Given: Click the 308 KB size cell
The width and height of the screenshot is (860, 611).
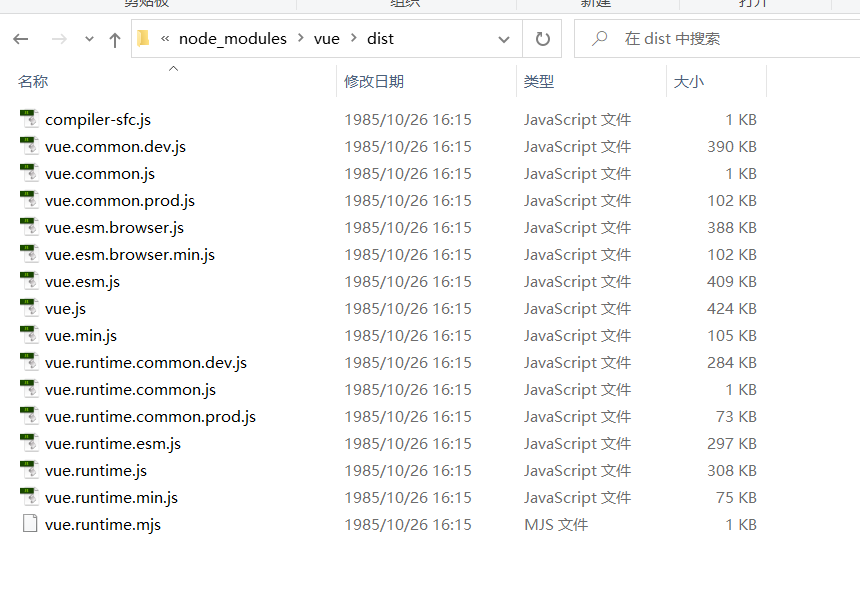Looking at the screenshot, I should point(732,470).
